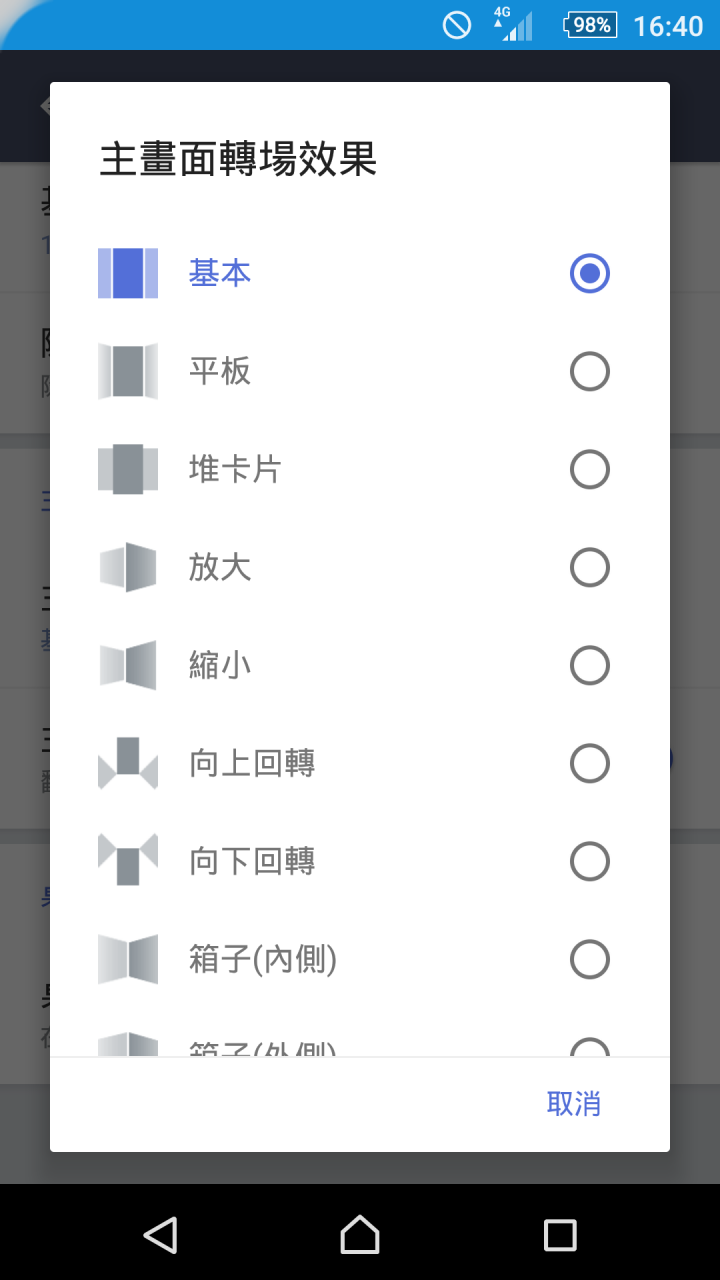Tap the 放大 zoom-in effect icon
The width and height of the screenshot is (720, 1280).
coord(128,567)
